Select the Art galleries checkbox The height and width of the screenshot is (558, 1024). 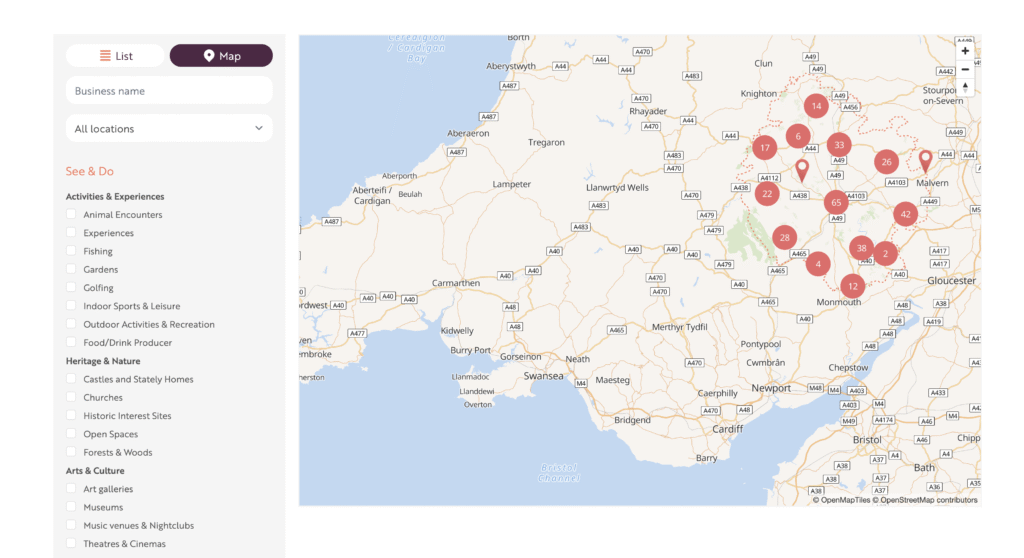(71, 489)
